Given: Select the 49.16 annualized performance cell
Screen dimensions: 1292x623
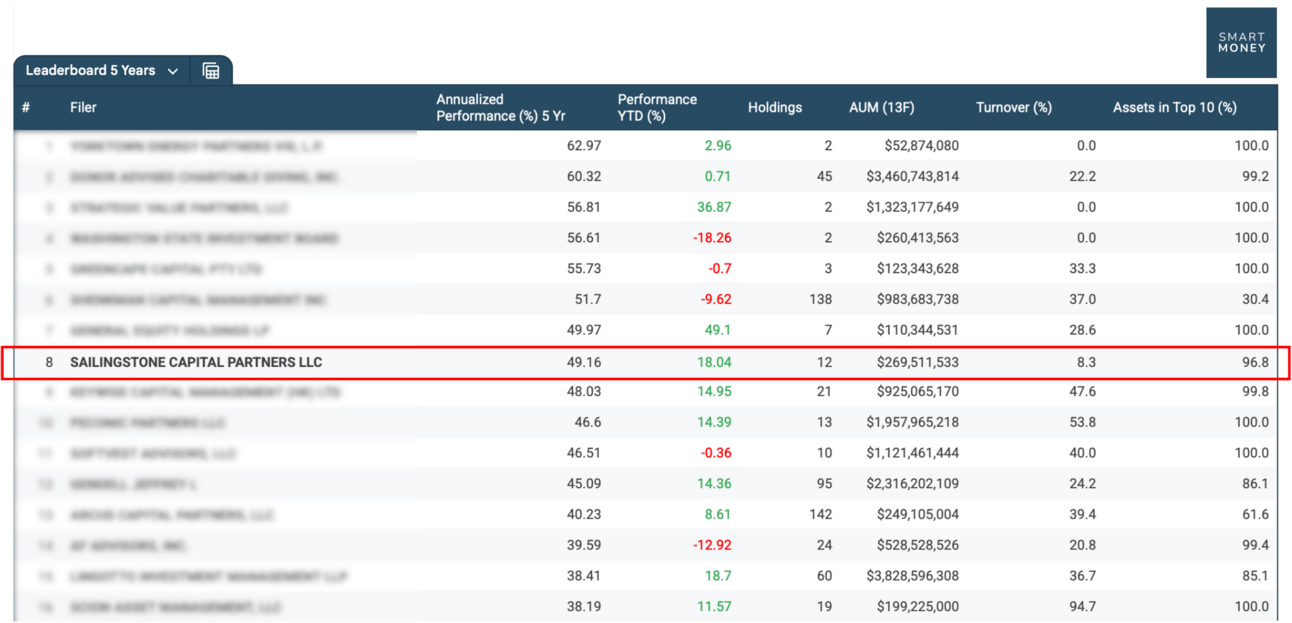Looking at the screenshot, I should coord(584,362).
